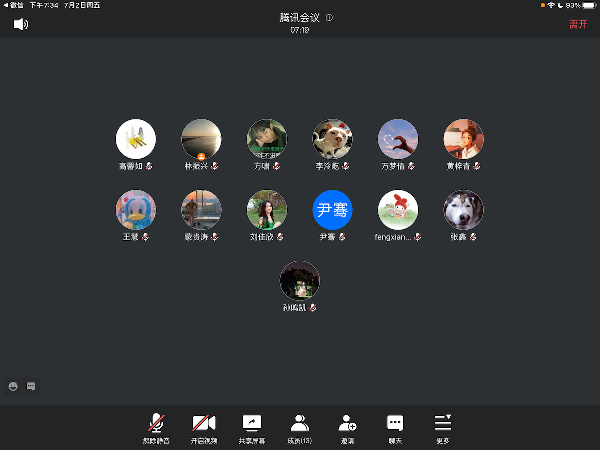The width and height of the screenshot is (600, 450).
Task: Unmute the microphone in the bottom toolbar
Action: pos(156,427)
